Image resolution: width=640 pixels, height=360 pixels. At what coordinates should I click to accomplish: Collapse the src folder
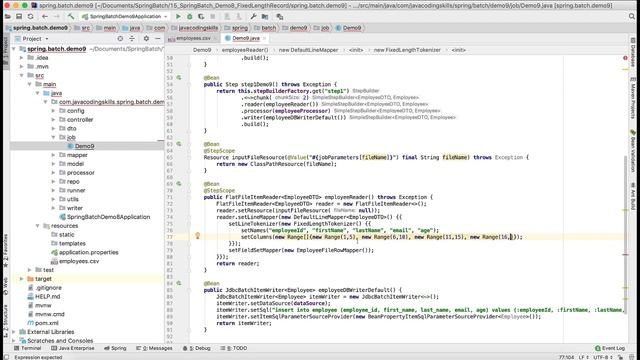click(x=22, y=76)
